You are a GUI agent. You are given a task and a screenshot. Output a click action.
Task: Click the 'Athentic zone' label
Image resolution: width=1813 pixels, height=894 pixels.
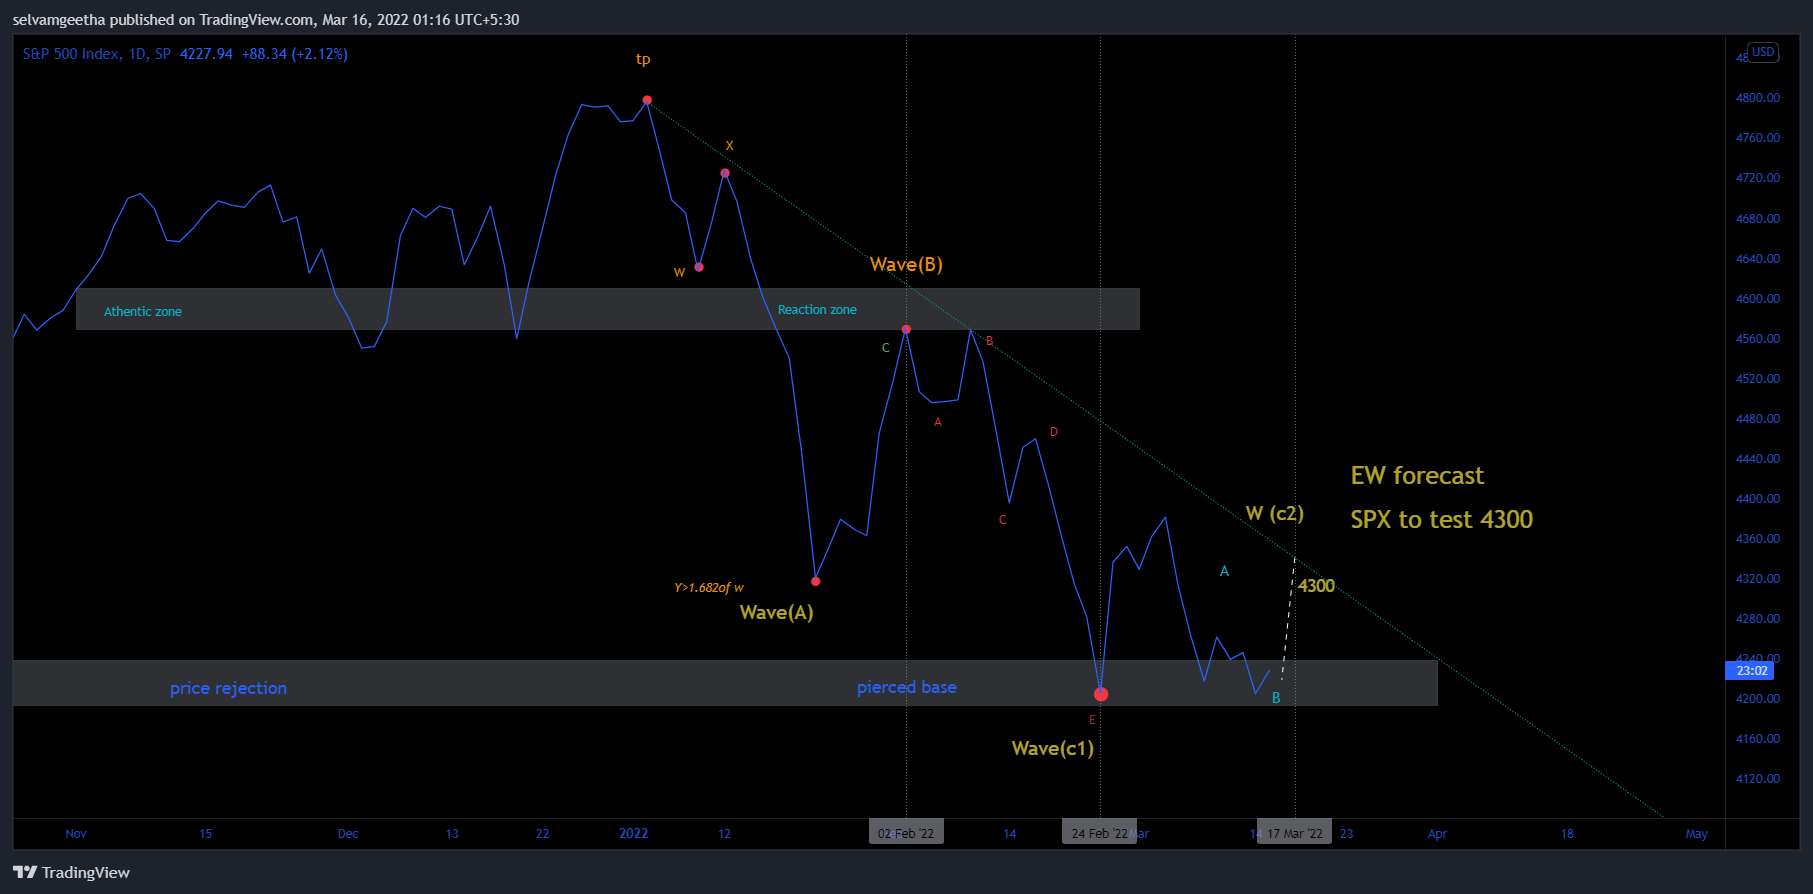(143, 311)
